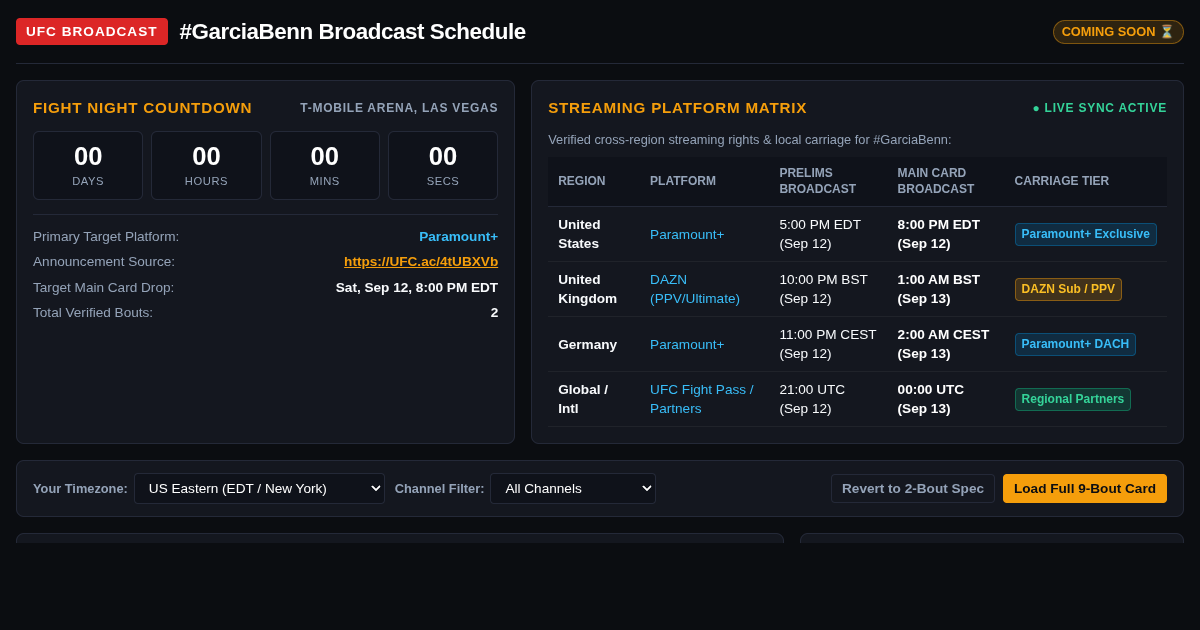The width and height of the screenshot is (1200, 630).
Task: Click Paramount+ platform in United States row
Action: click(687, 234)
